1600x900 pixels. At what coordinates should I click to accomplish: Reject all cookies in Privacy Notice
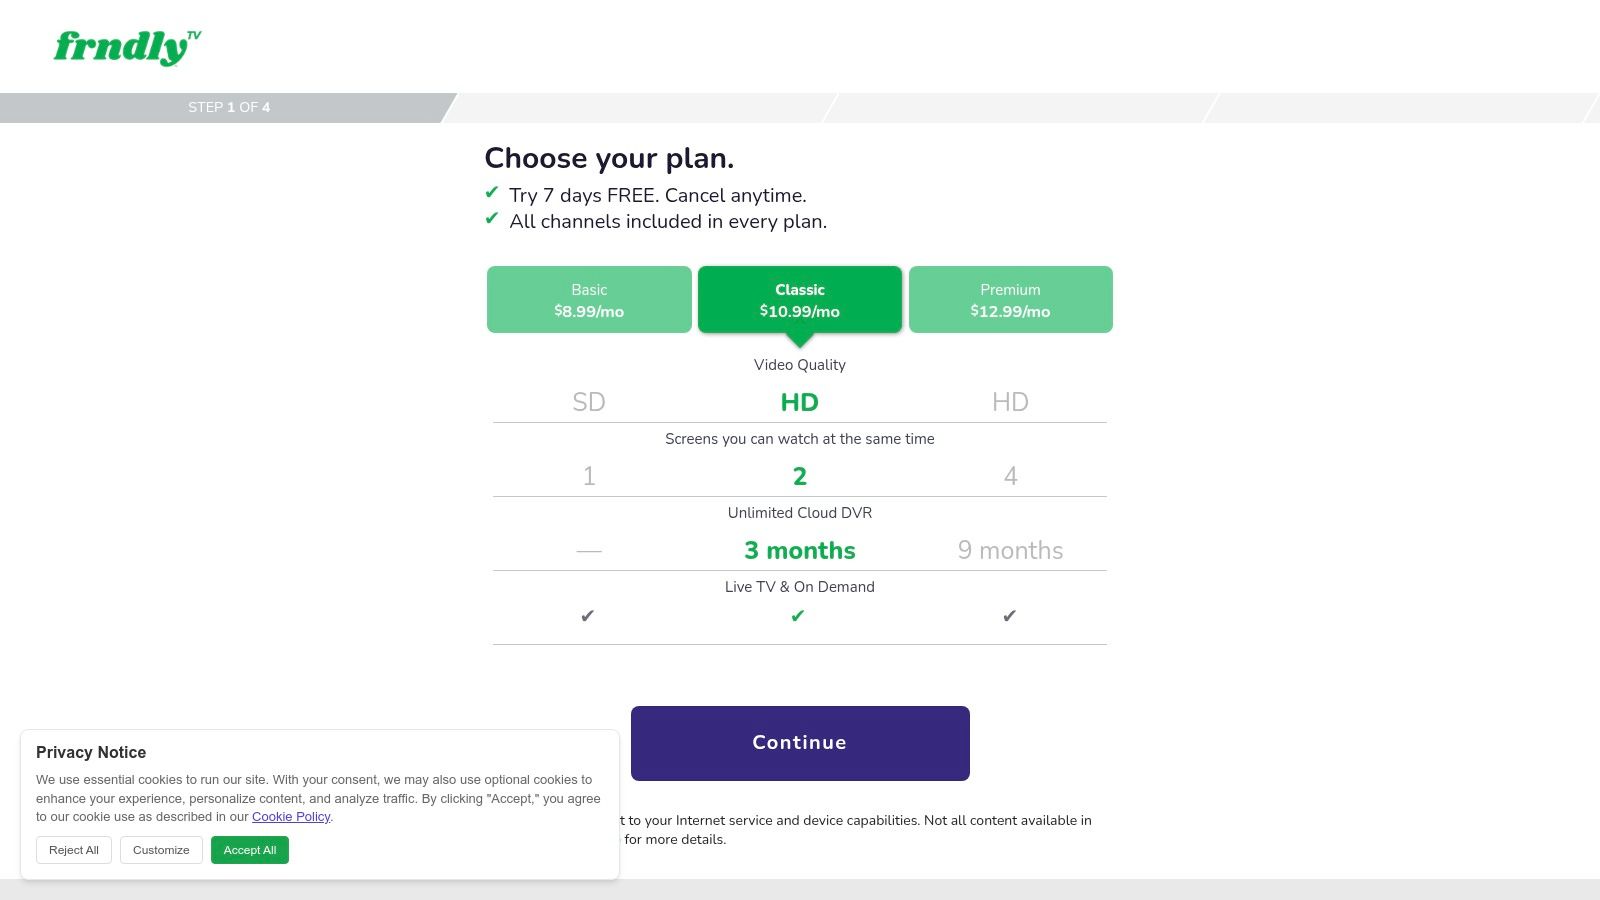[x=74, y=850]
